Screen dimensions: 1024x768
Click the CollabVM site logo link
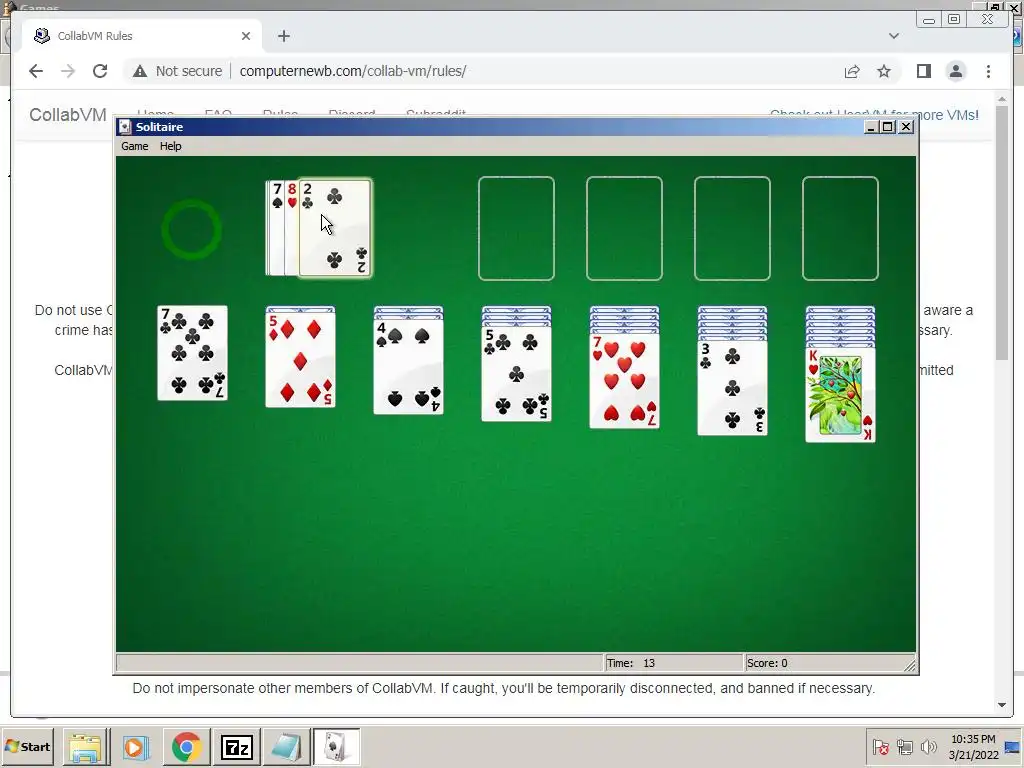[68, 115]
